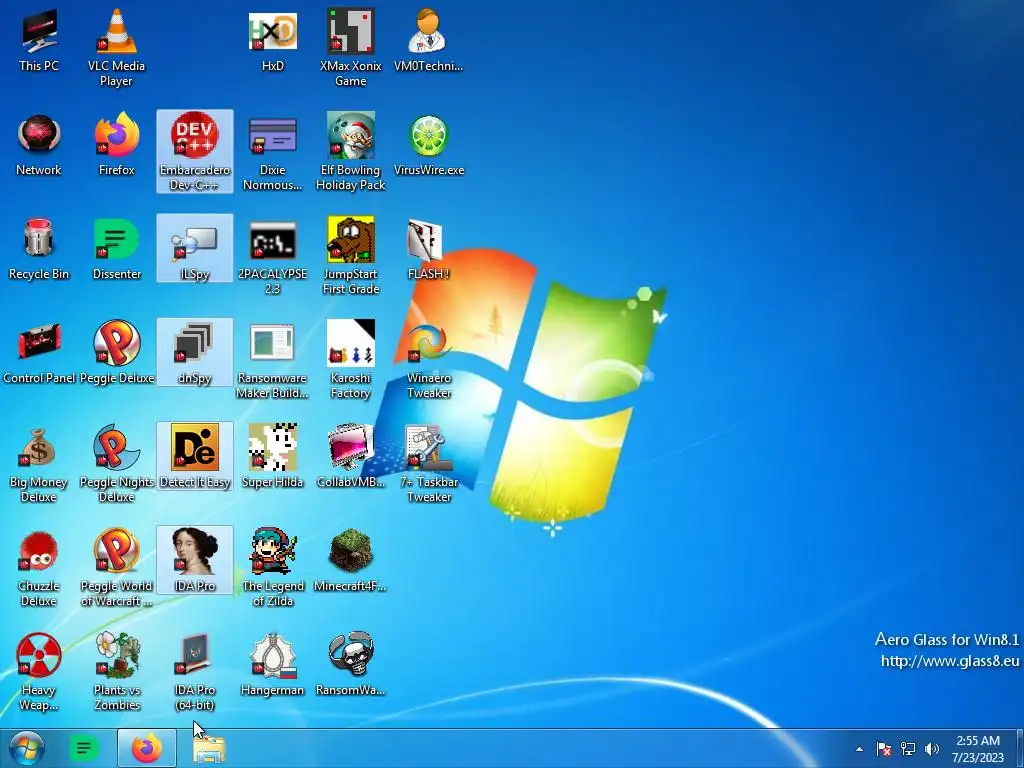Viewport: 1024px width, 768px height.
Task: Open File Explorer from the taskbar
Action: click(x=209, y=748)
